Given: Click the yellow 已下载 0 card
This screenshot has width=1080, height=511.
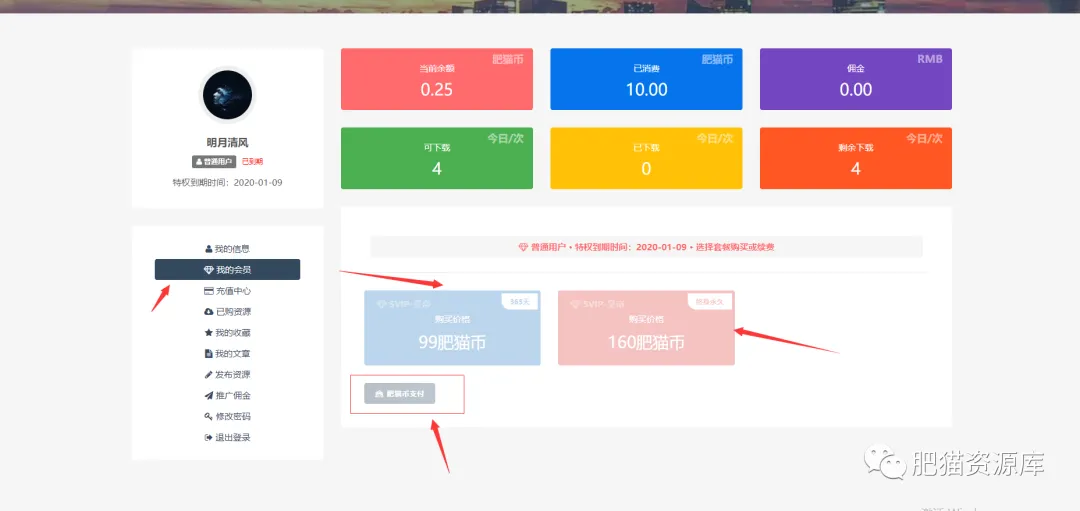Looking at the screenshot, I should [646, 158].
